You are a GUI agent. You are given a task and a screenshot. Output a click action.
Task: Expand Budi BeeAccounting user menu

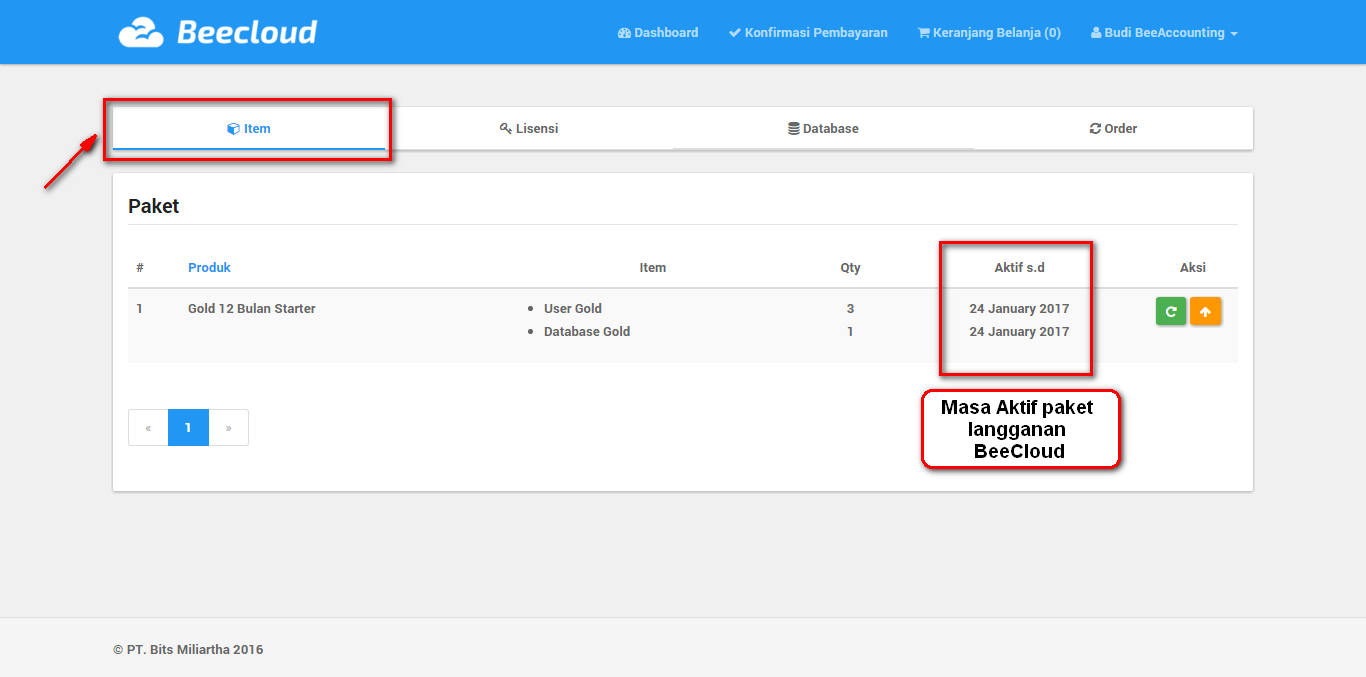pos(1164,33)
